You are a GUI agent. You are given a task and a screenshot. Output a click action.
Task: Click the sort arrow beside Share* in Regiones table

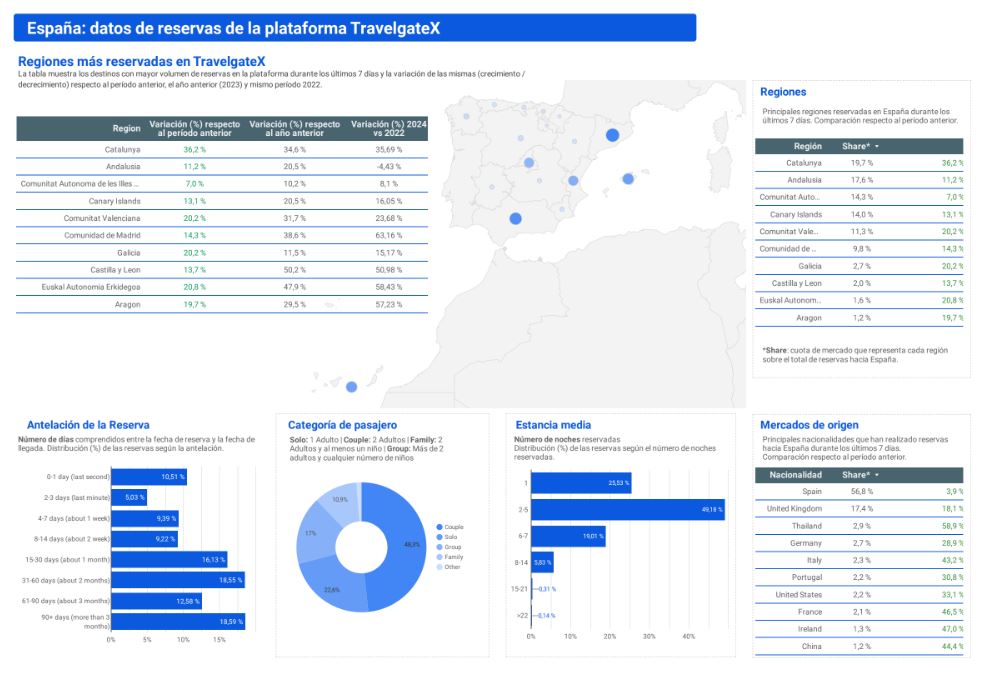tap(877, 147)
